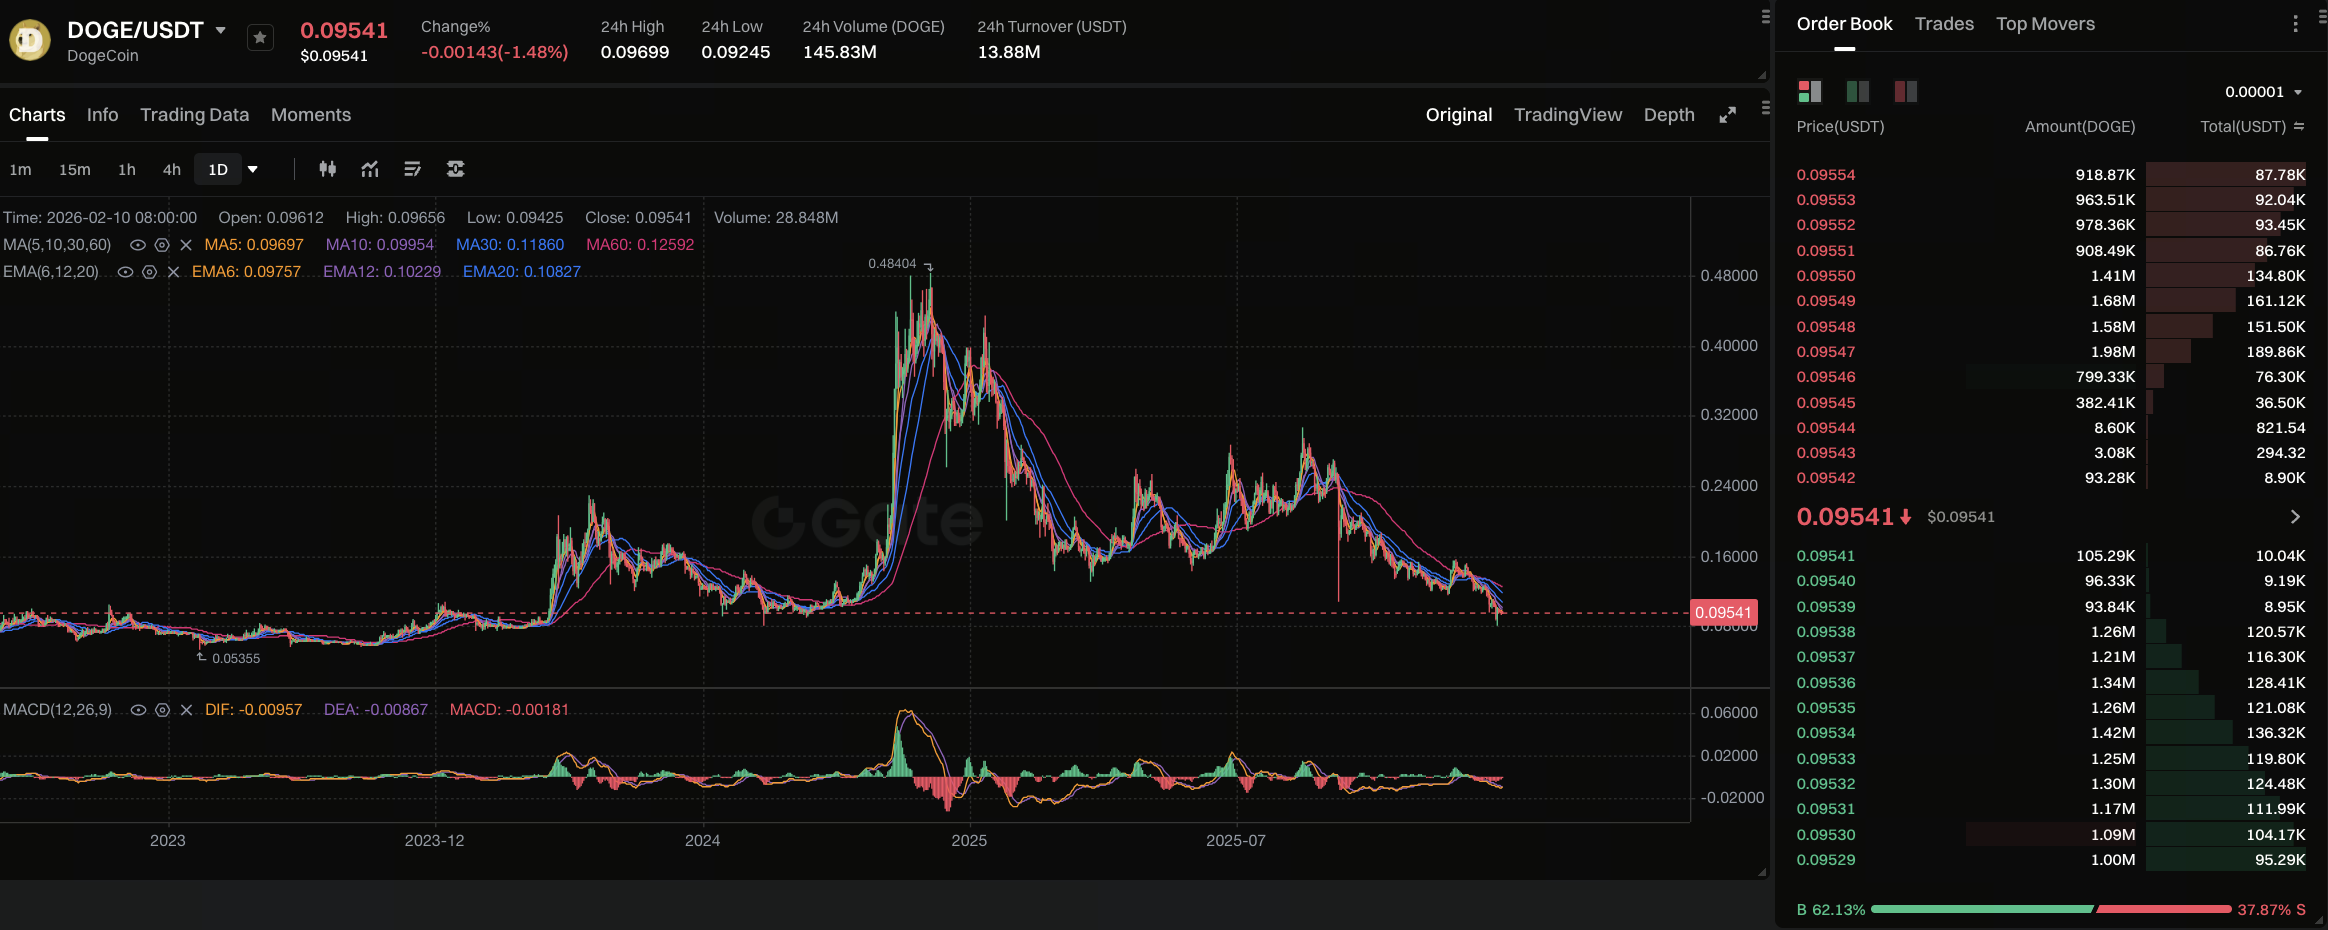The width and height of the screenshot is (2328, 930).
Task: Remove the MACD indicator with its X
Action: (x=185, y=709)
